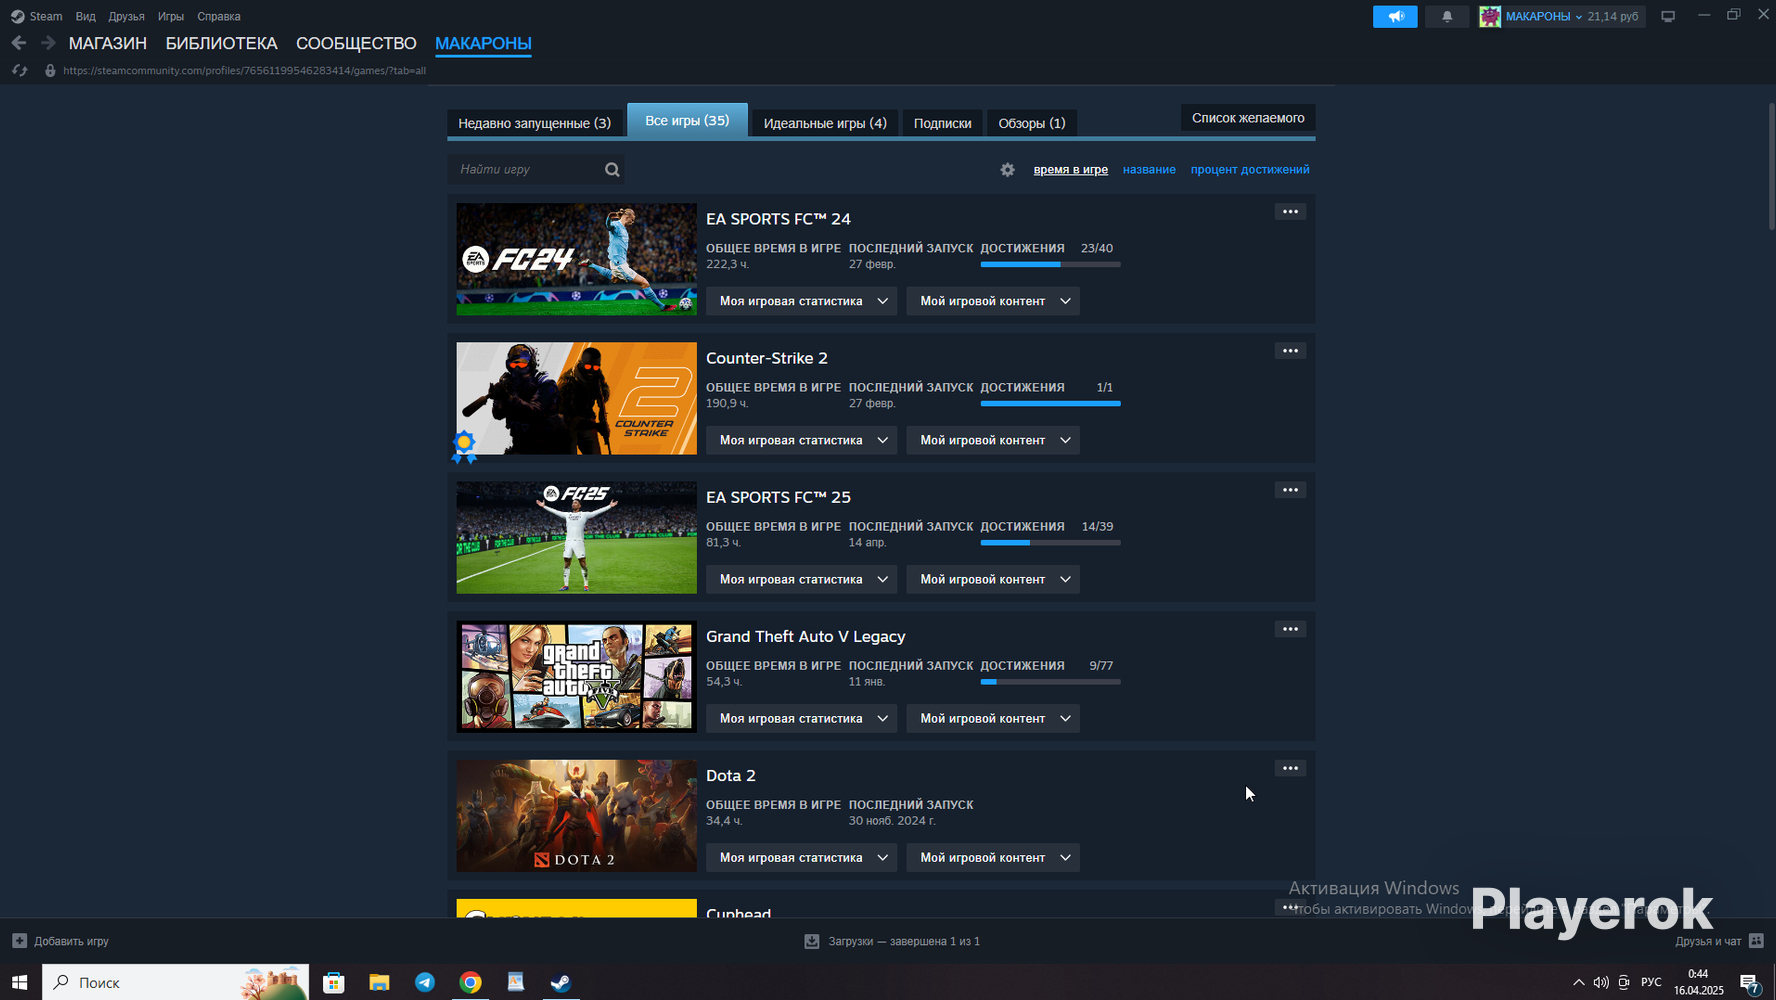Click the downloads status icon

[x=812, y=941]
